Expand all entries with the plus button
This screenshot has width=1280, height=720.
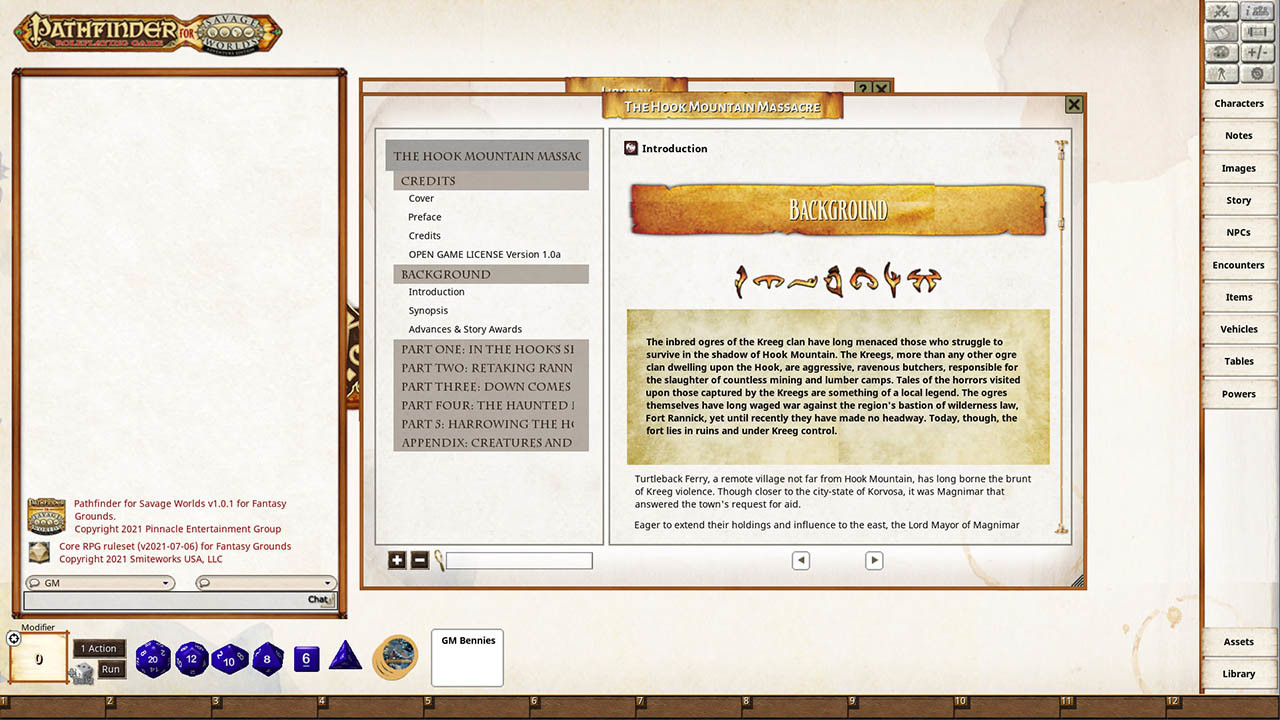tap(397, 560)
